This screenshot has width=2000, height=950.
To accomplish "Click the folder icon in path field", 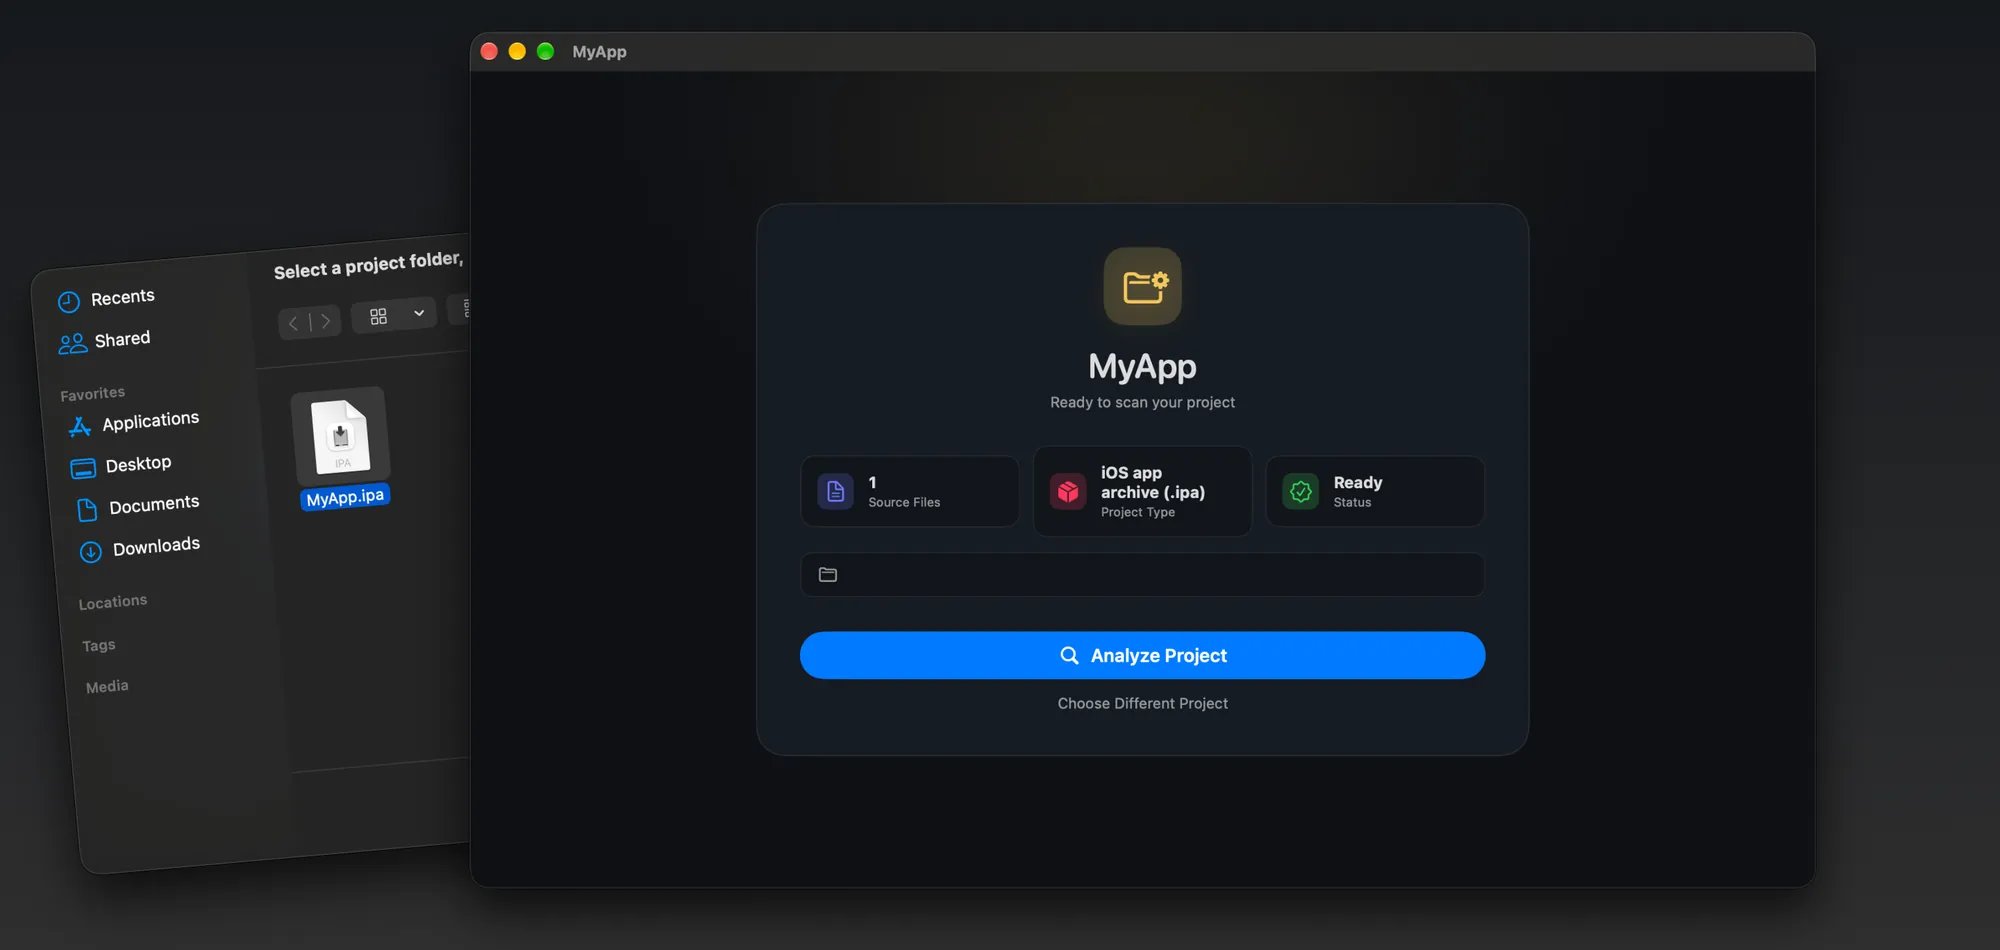I will pyautogui.click(x=827, y=574).
